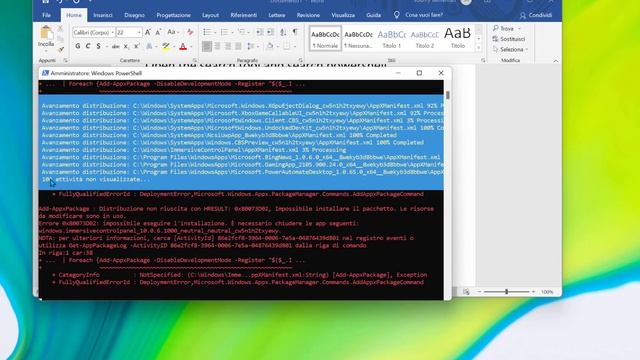This screenshot has height=360, width=640.
Task: Click the lightbulb 'Cosa vuoi fare?' icon
Action: pos(396,15)
